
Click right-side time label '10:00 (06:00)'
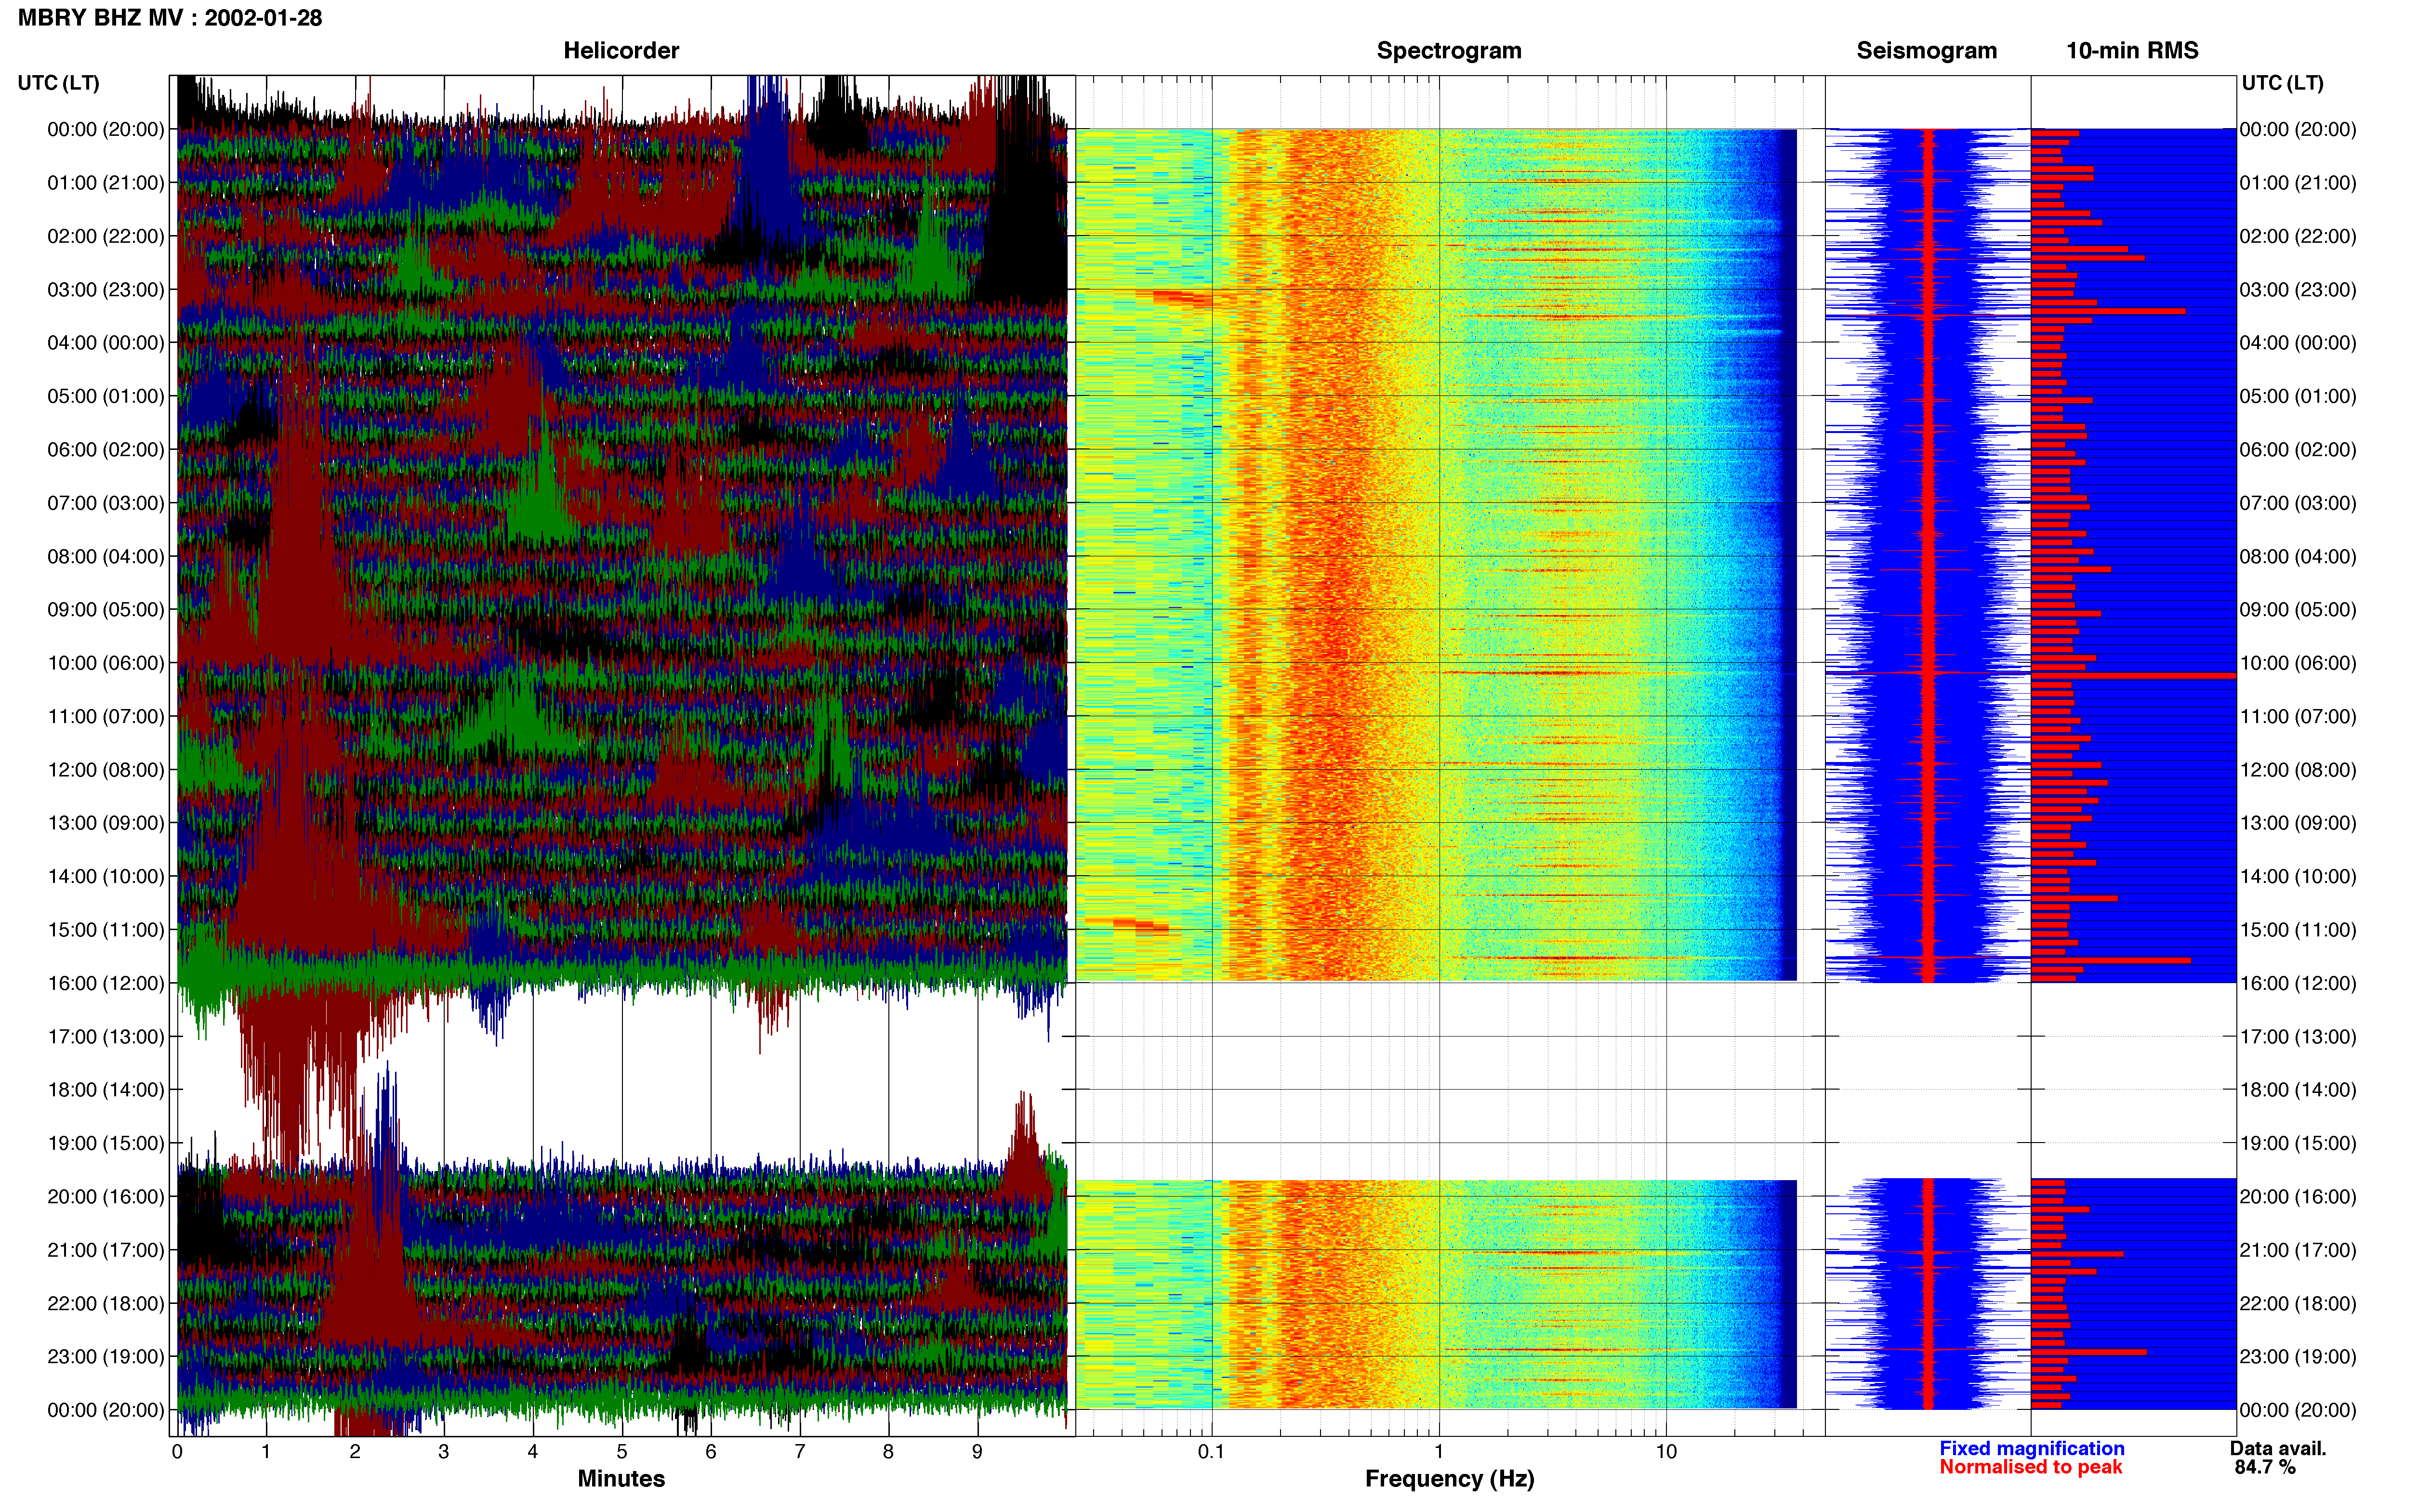coord(2298,663)
